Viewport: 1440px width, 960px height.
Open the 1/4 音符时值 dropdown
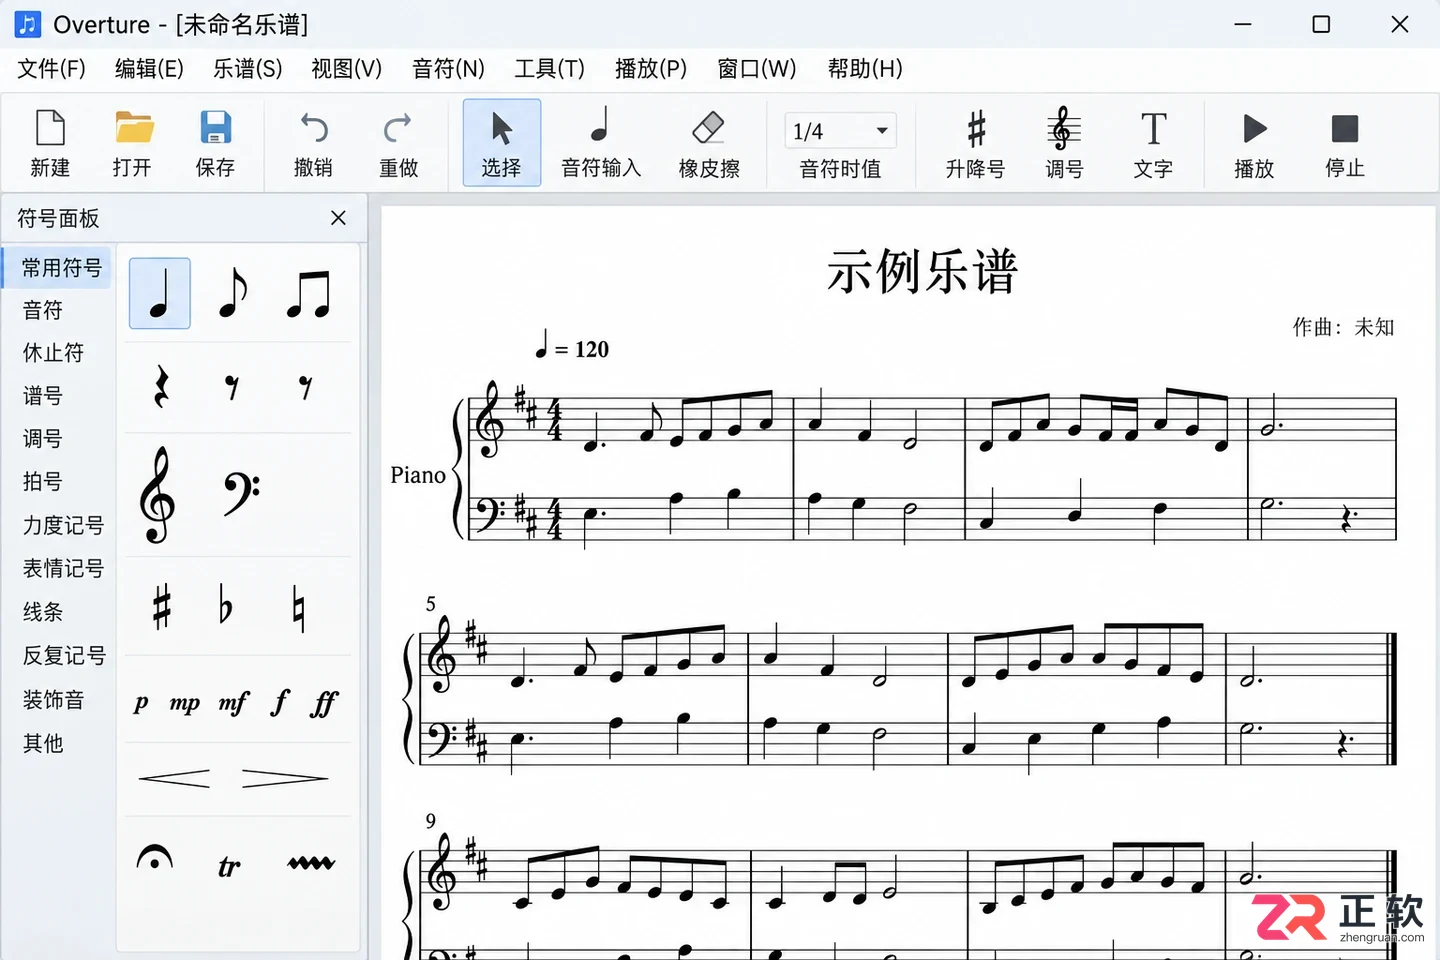[x=840, y=131]
